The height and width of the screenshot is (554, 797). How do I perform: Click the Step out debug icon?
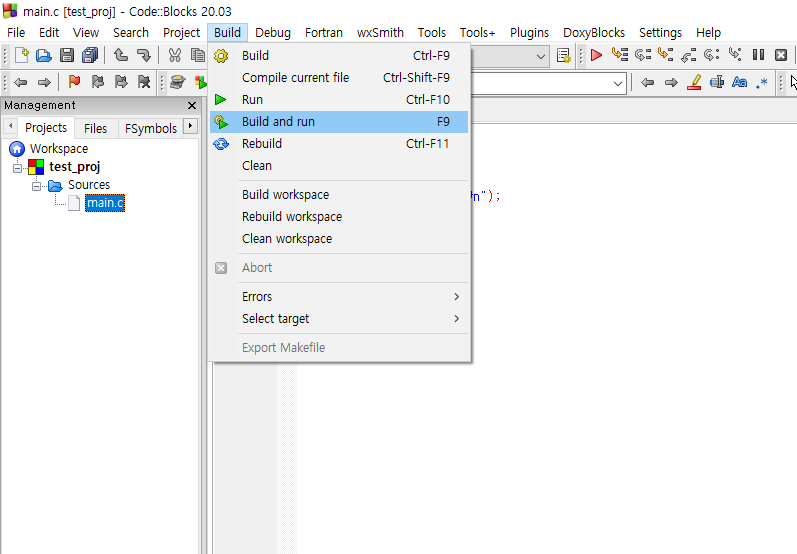(x=689, y=55)
